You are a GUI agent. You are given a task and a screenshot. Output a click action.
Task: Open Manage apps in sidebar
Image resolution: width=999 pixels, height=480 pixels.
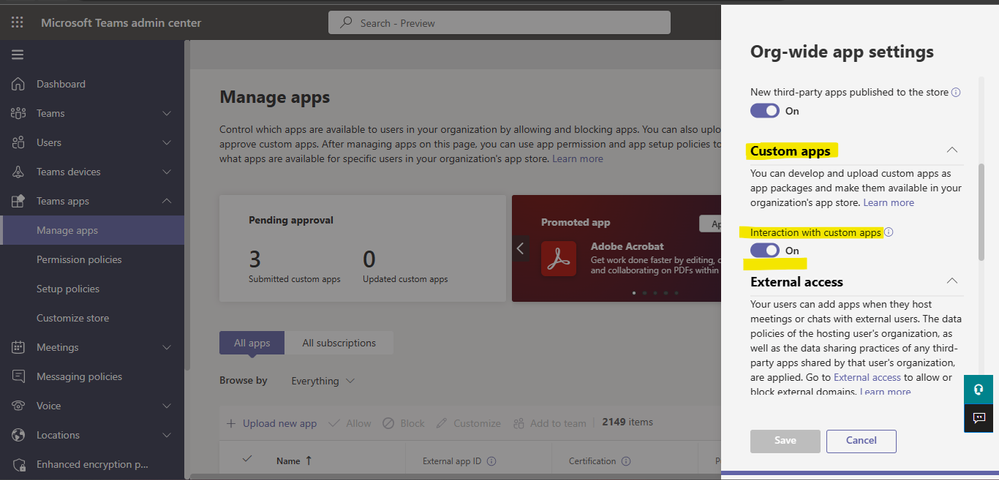tap(92, 231)
